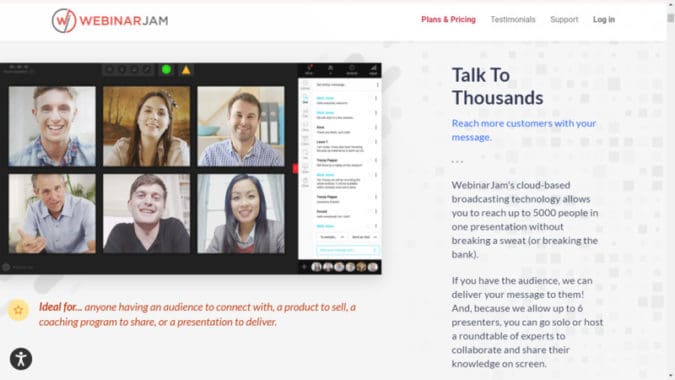675x380 pixels.
Task: Select the man in black shirt's video tile
Action: coord(146,213)
